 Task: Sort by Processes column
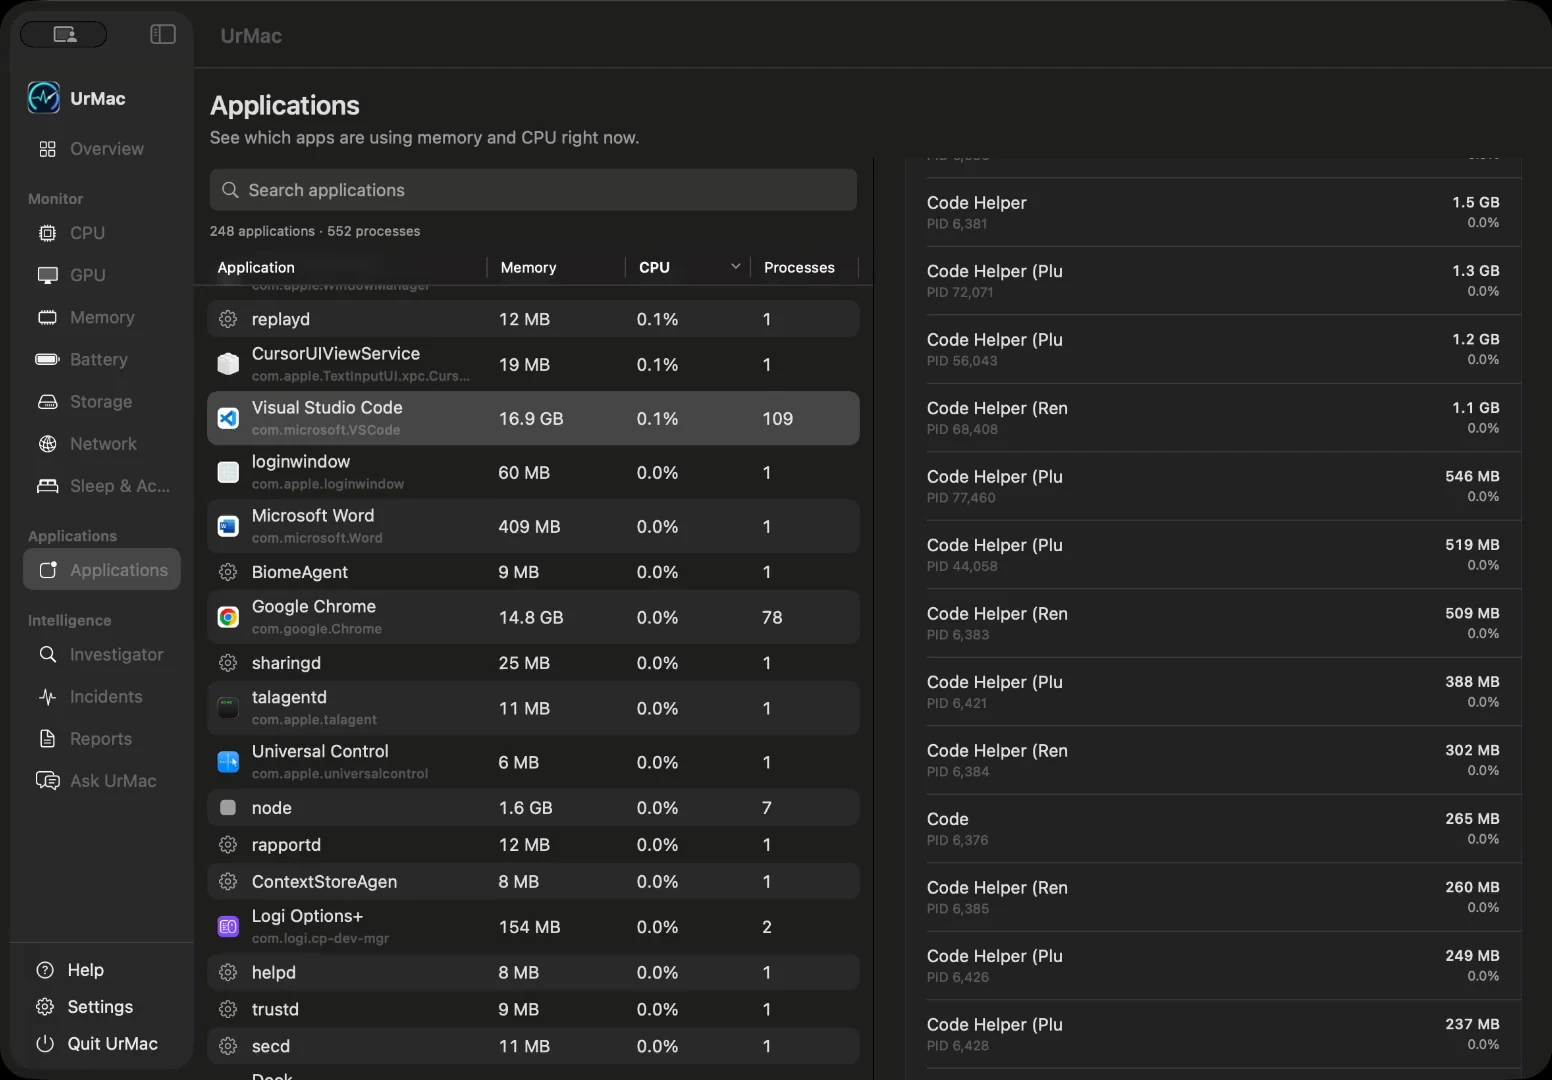[x=799, y=267]
